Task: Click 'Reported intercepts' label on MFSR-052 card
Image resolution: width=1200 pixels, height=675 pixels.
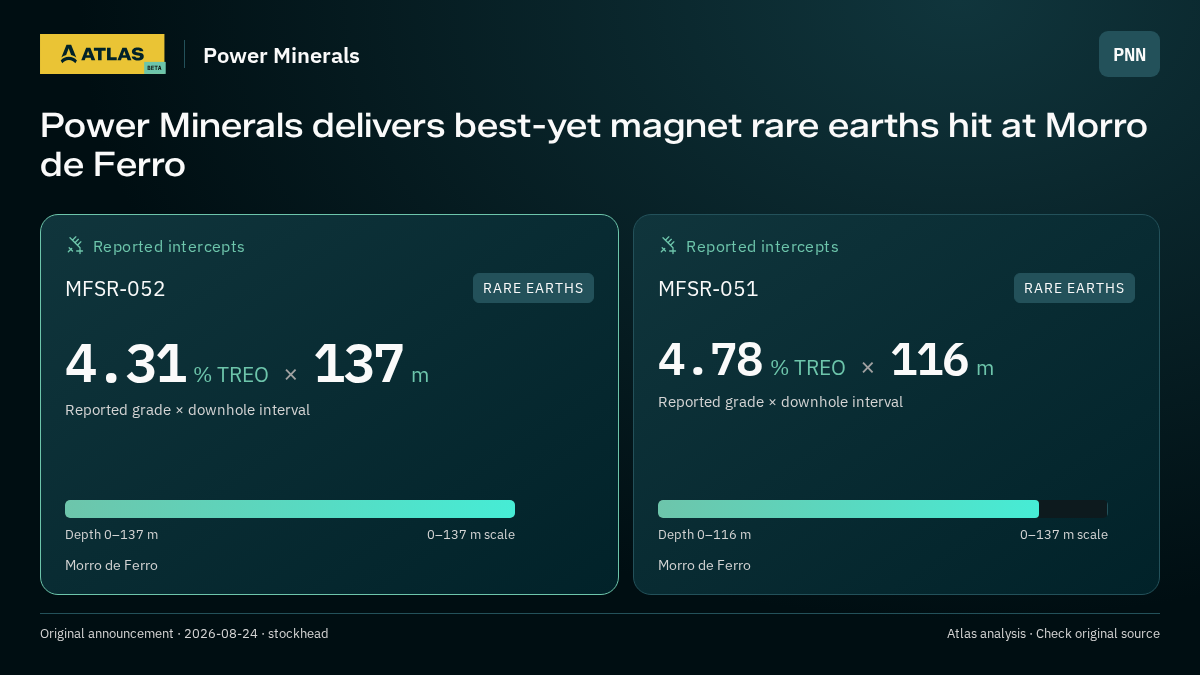Action: (x=169, y=247)
